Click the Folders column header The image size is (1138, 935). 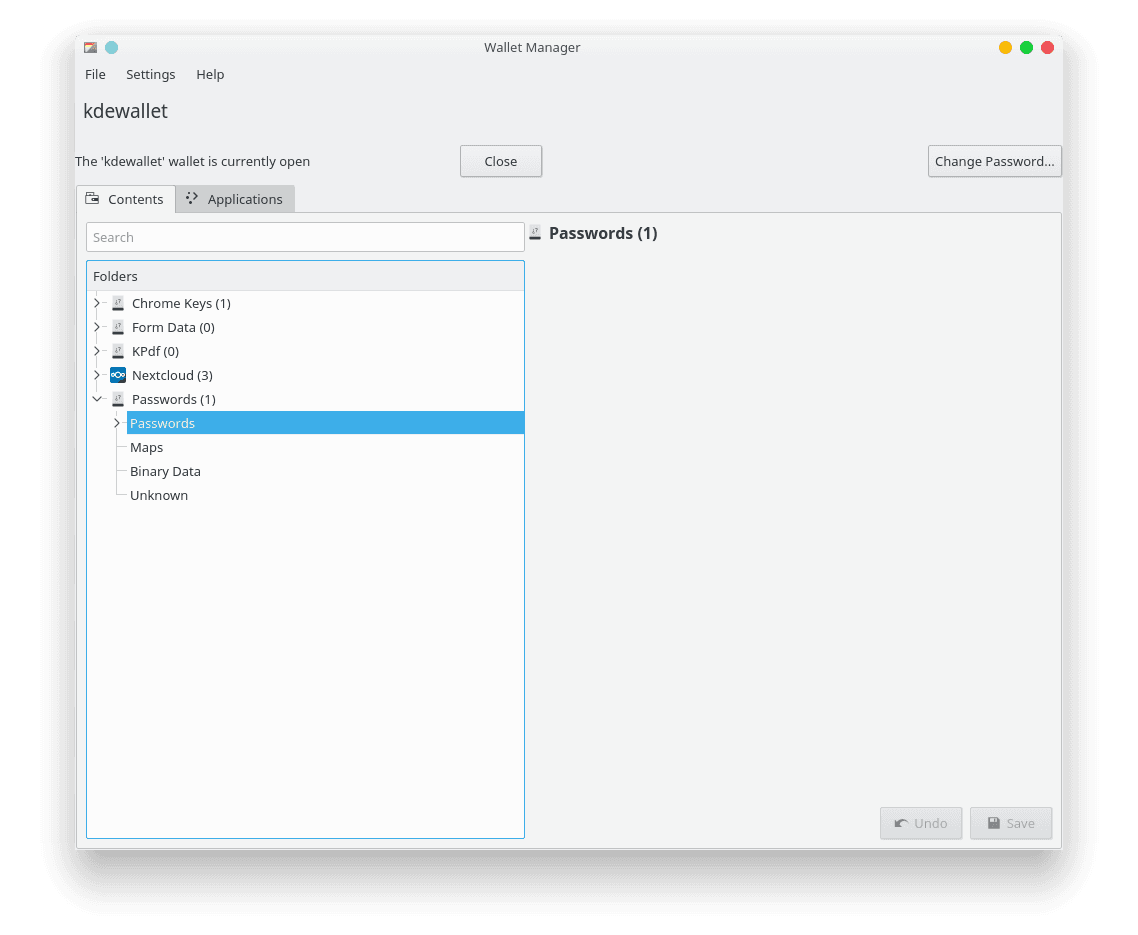tap(305, 277)
